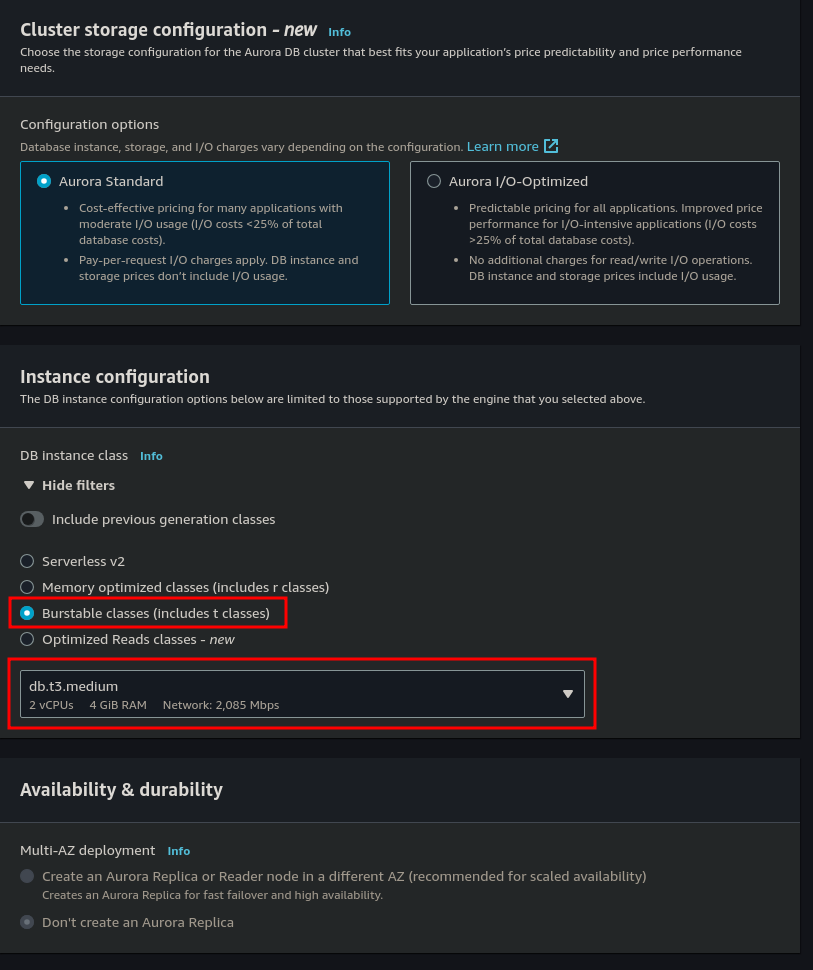Select Burstable classes radio button
This screenshot has height=970, width=813.
pos(27,613)
